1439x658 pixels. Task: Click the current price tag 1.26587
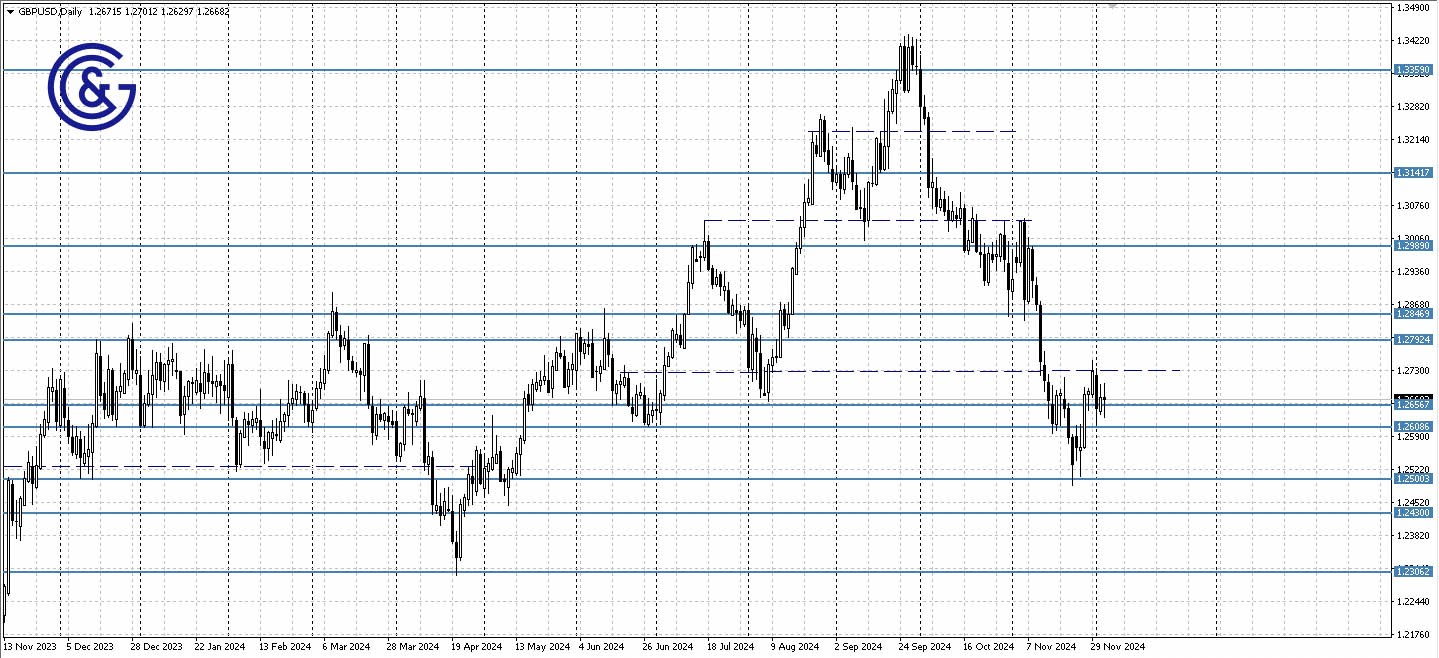click(x=1413, y=404)
